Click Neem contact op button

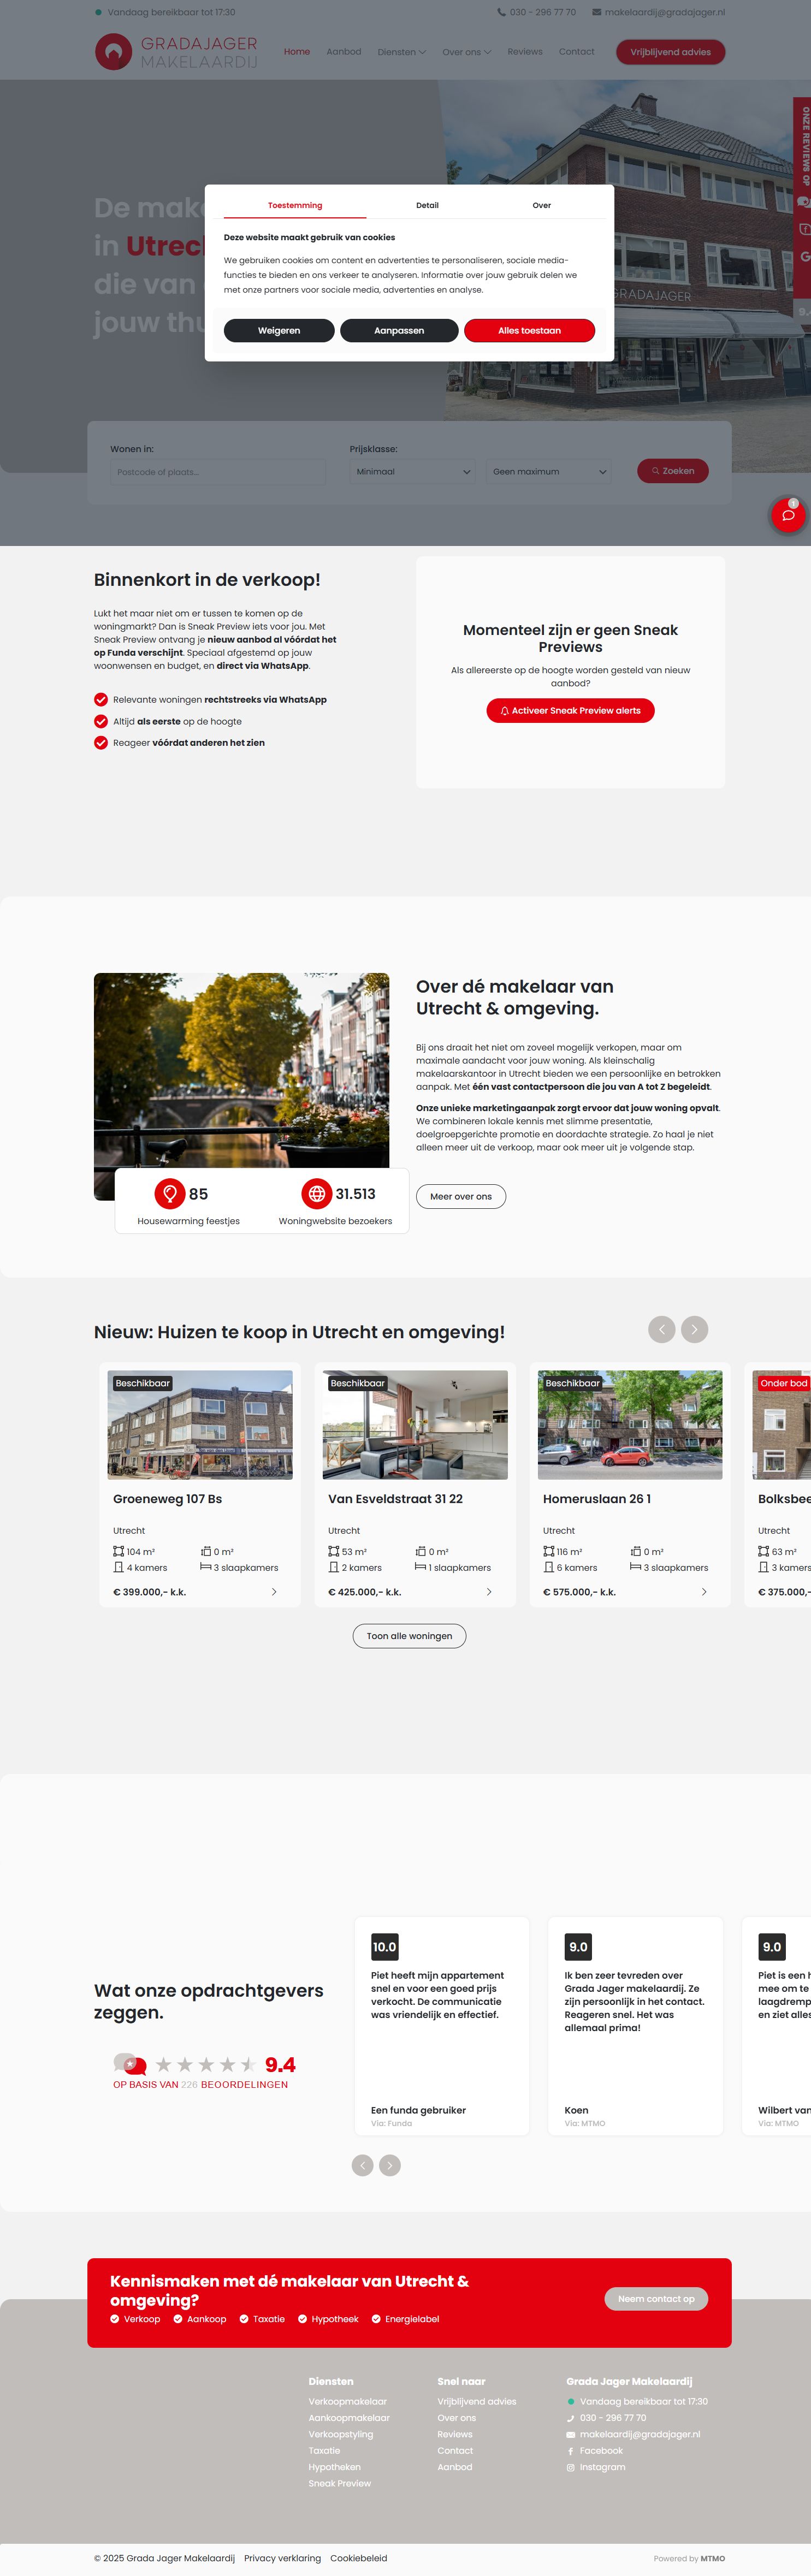tap(656, 2299)
